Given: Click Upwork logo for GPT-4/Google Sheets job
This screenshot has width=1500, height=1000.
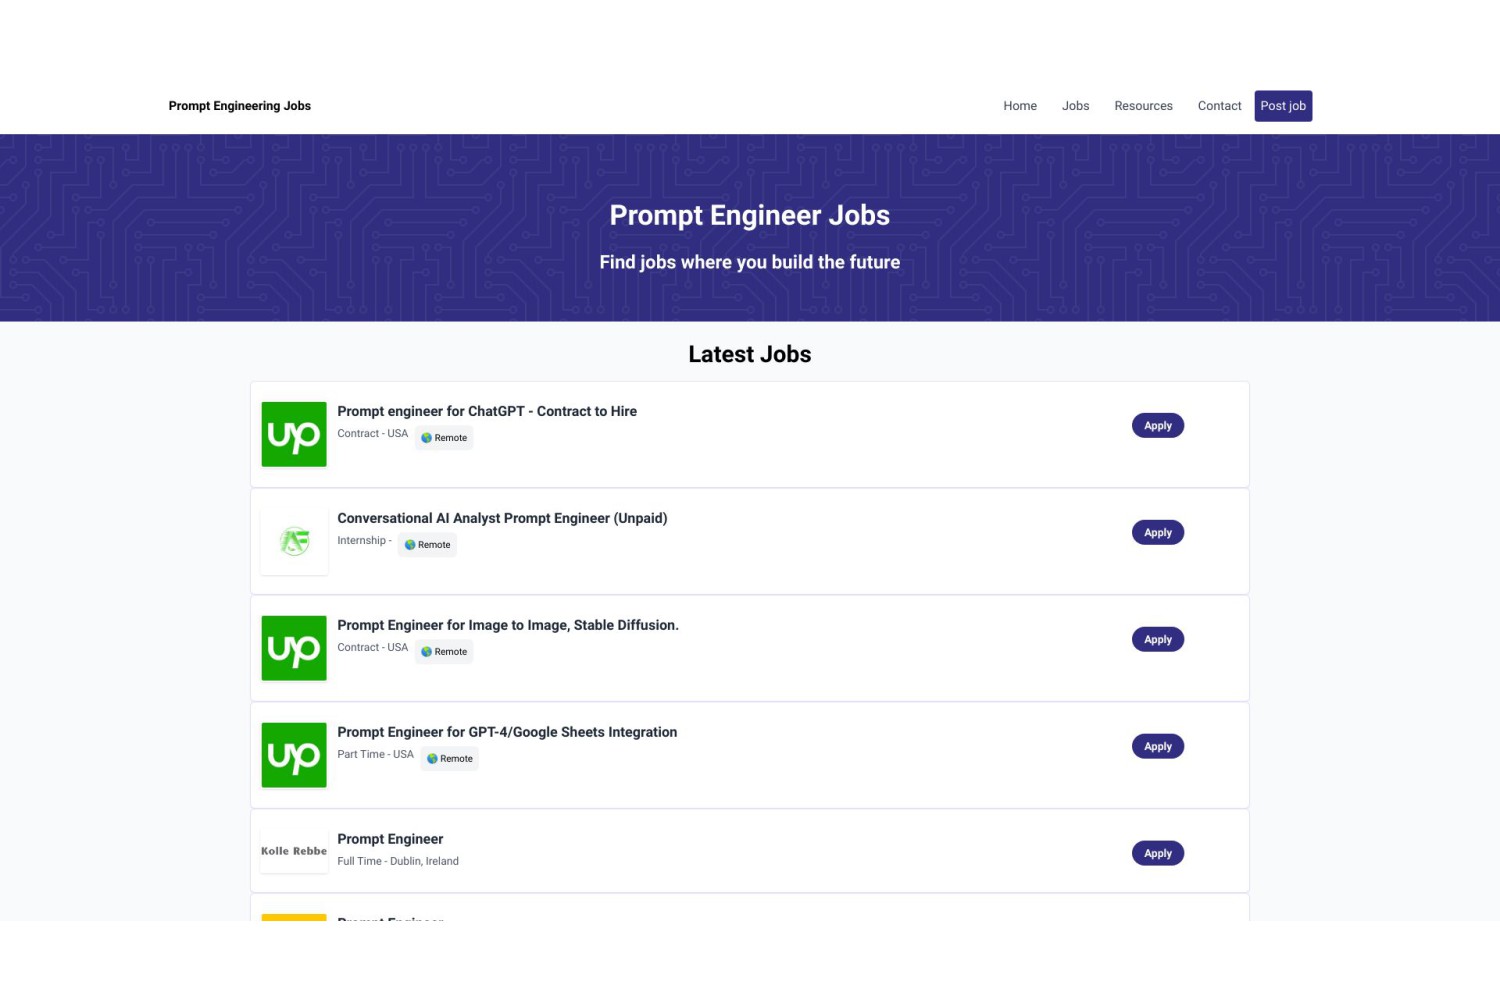Looking at the screenshot, I should (x=294, y=755).
